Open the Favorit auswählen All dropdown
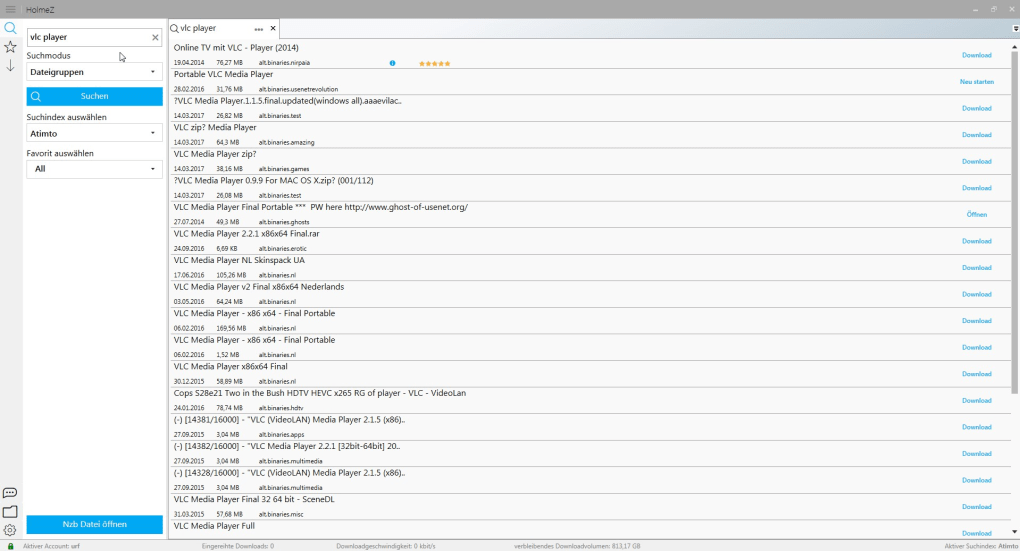 94,169
